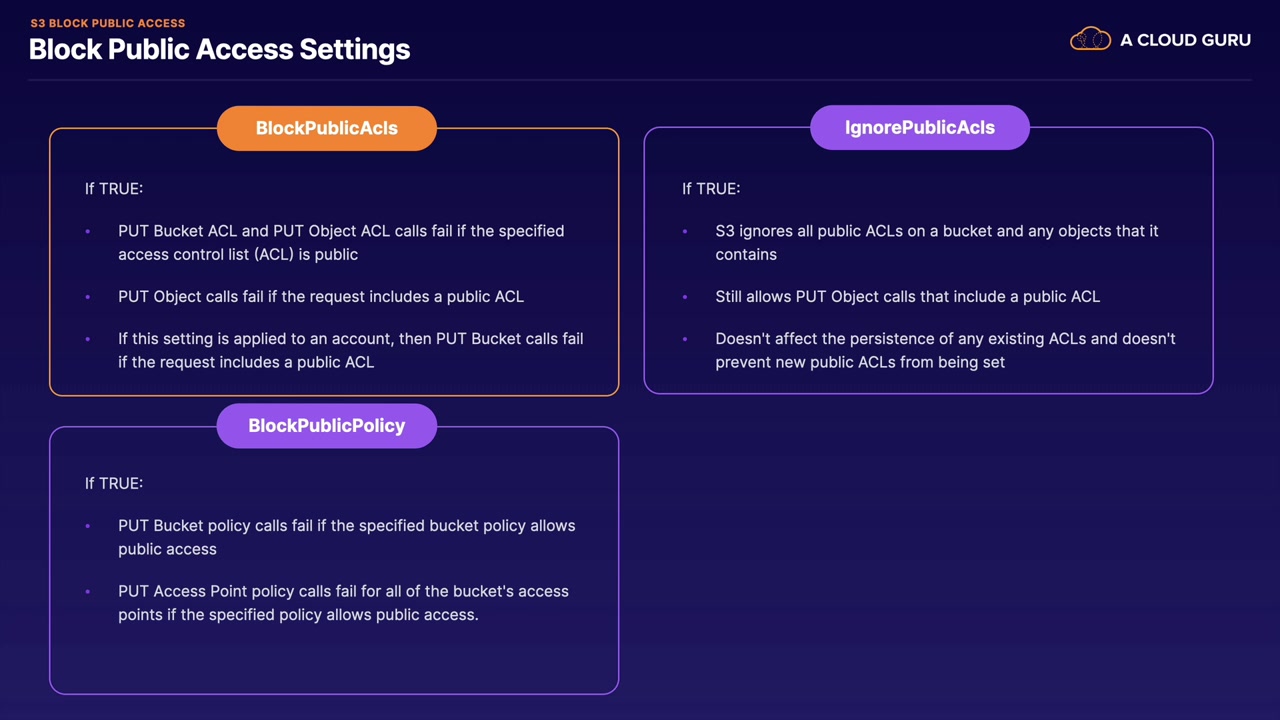Screen dimensions: 1280x720
Task: Click 'PUT Object calls fail if the request' sentence
Action: (320, 297)
